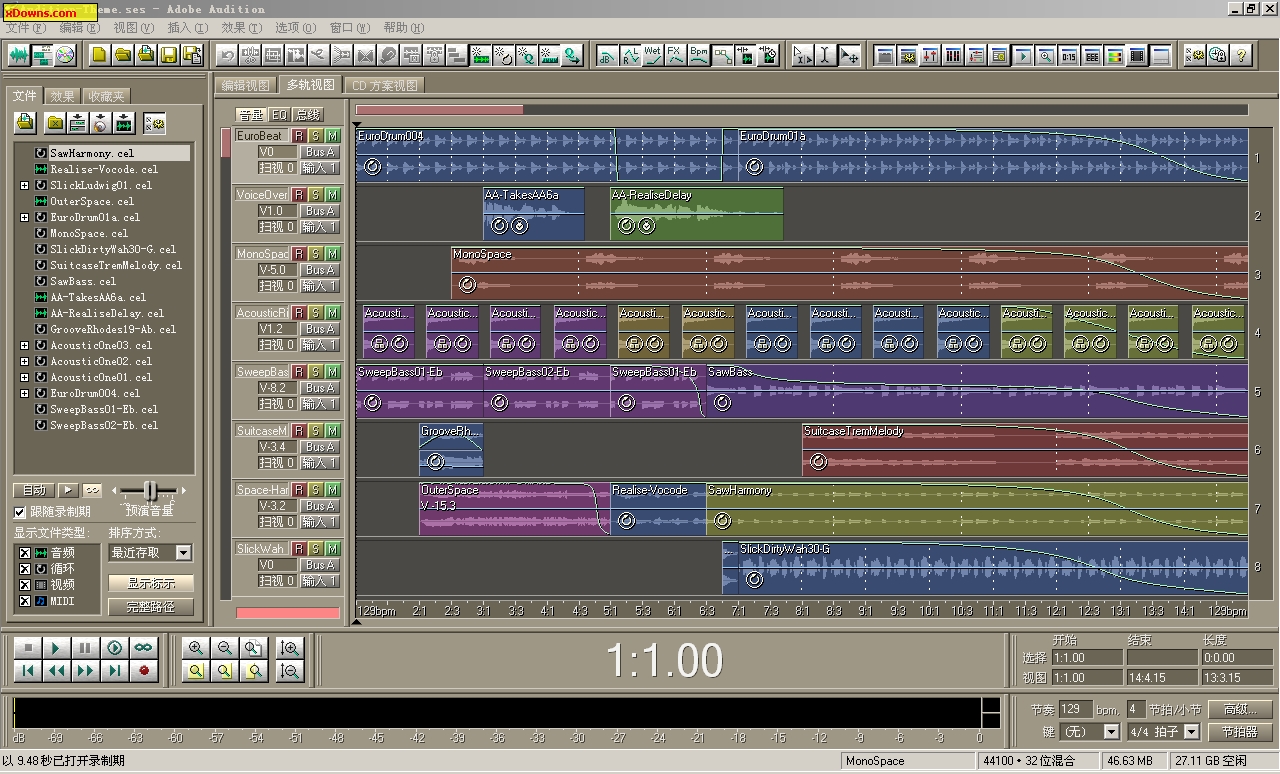Toggle the 视频 file type checkbox

(25, 585)
